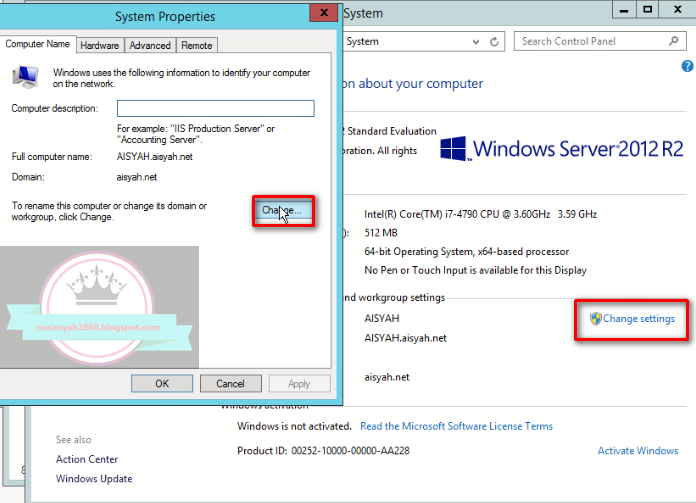
Task: Close the System Properties dialog
Action: (x=324, y=13)
